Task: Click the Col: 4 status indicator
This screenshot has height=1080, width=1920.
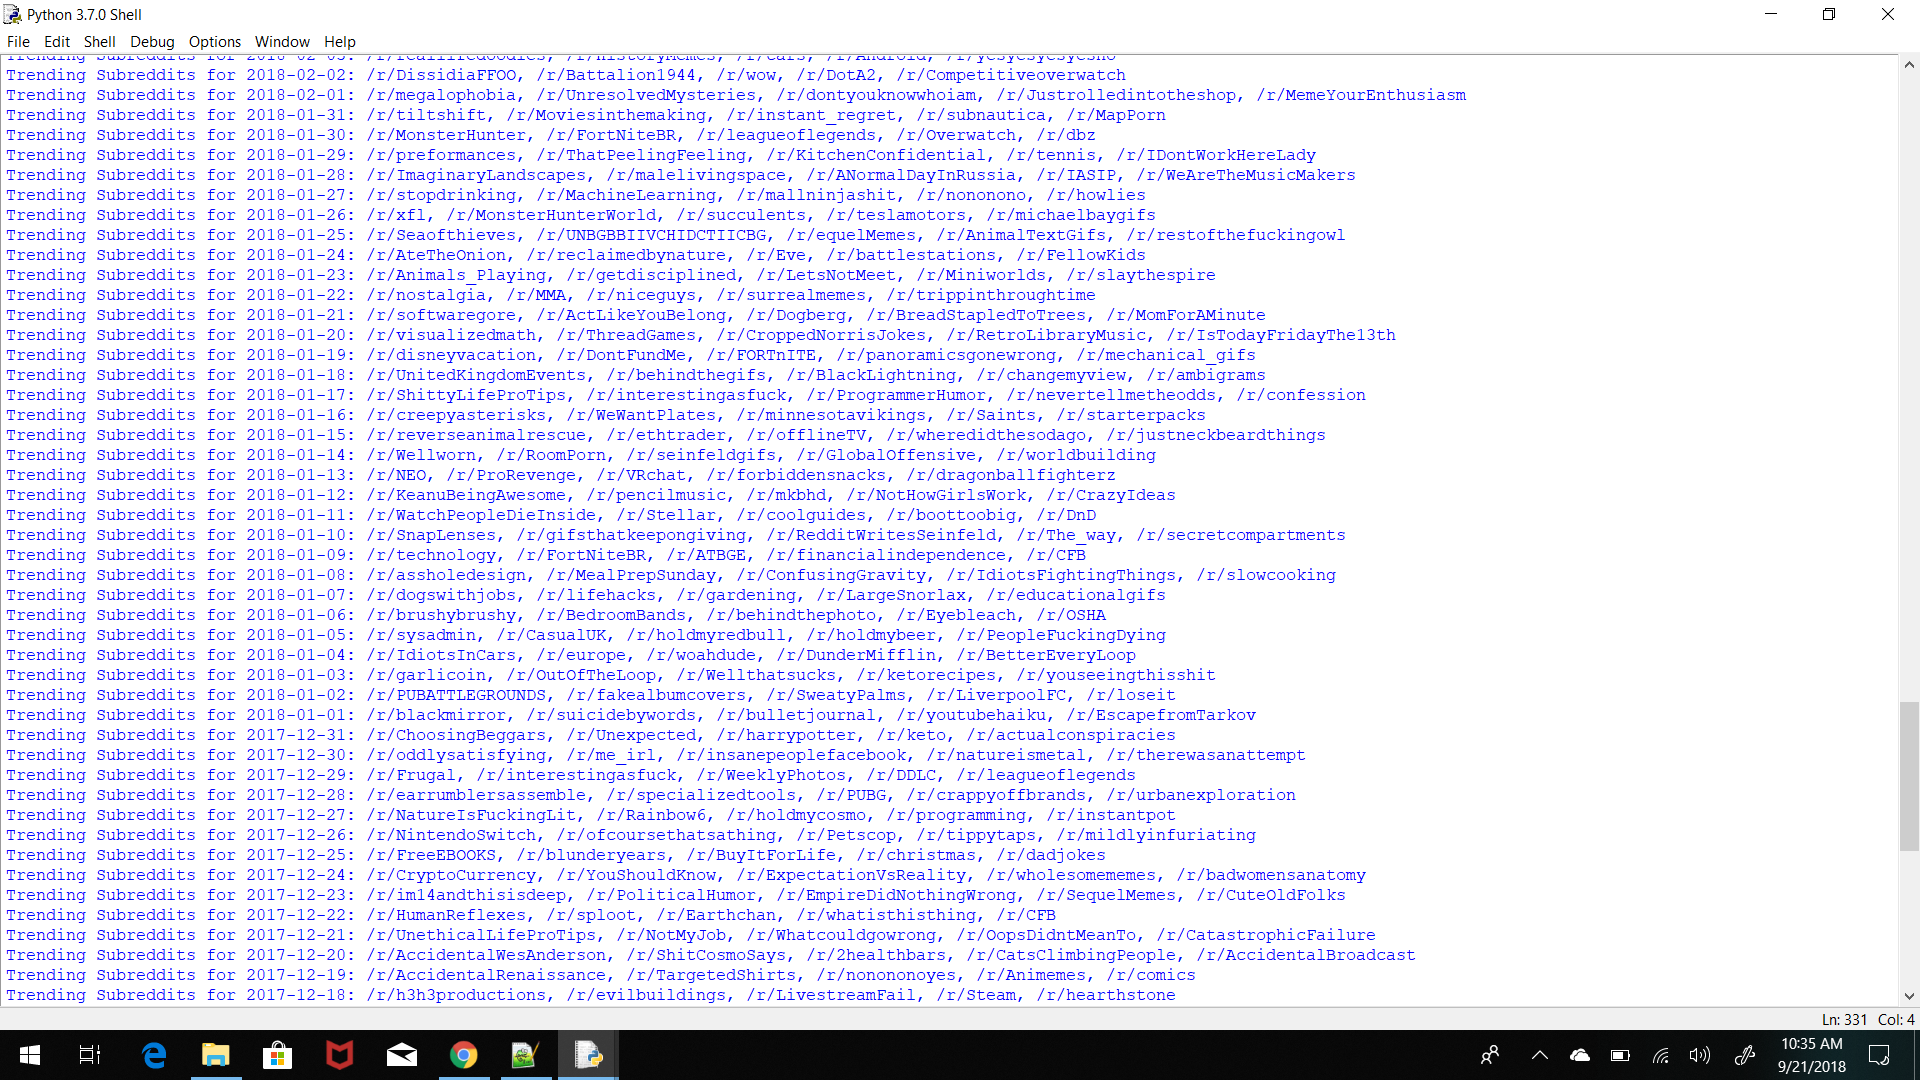Action: pyautogui.click(x=1896, y=1020)
